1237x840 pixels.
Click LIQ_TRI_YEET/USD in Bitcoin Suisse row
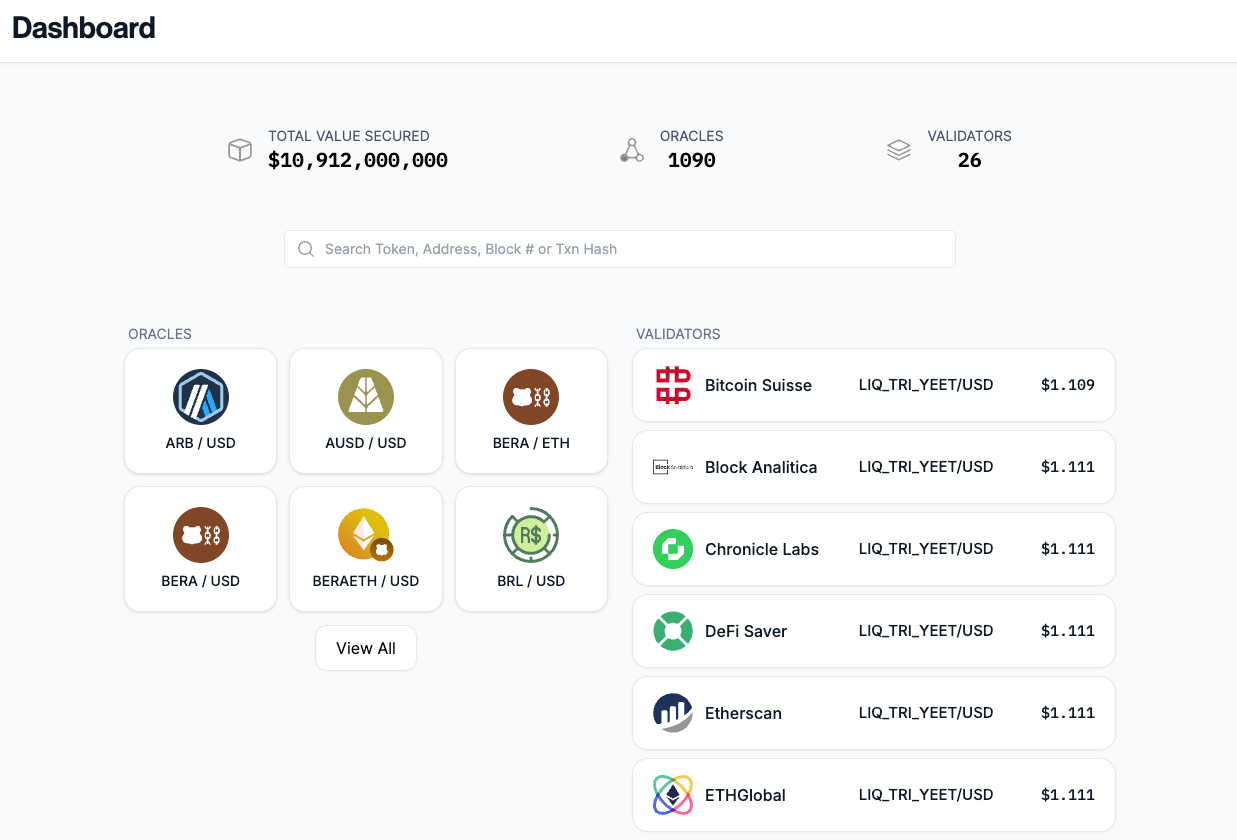926,384
